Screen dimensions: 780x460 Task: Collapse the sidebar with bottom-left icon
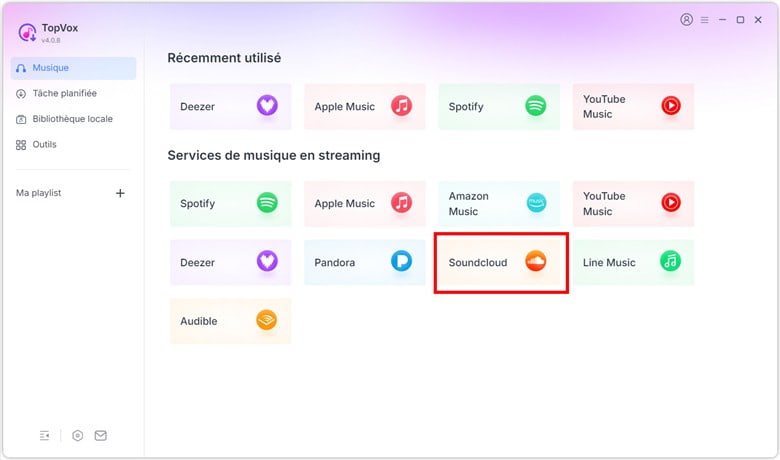pyautogui.click(x=44, y=436)
